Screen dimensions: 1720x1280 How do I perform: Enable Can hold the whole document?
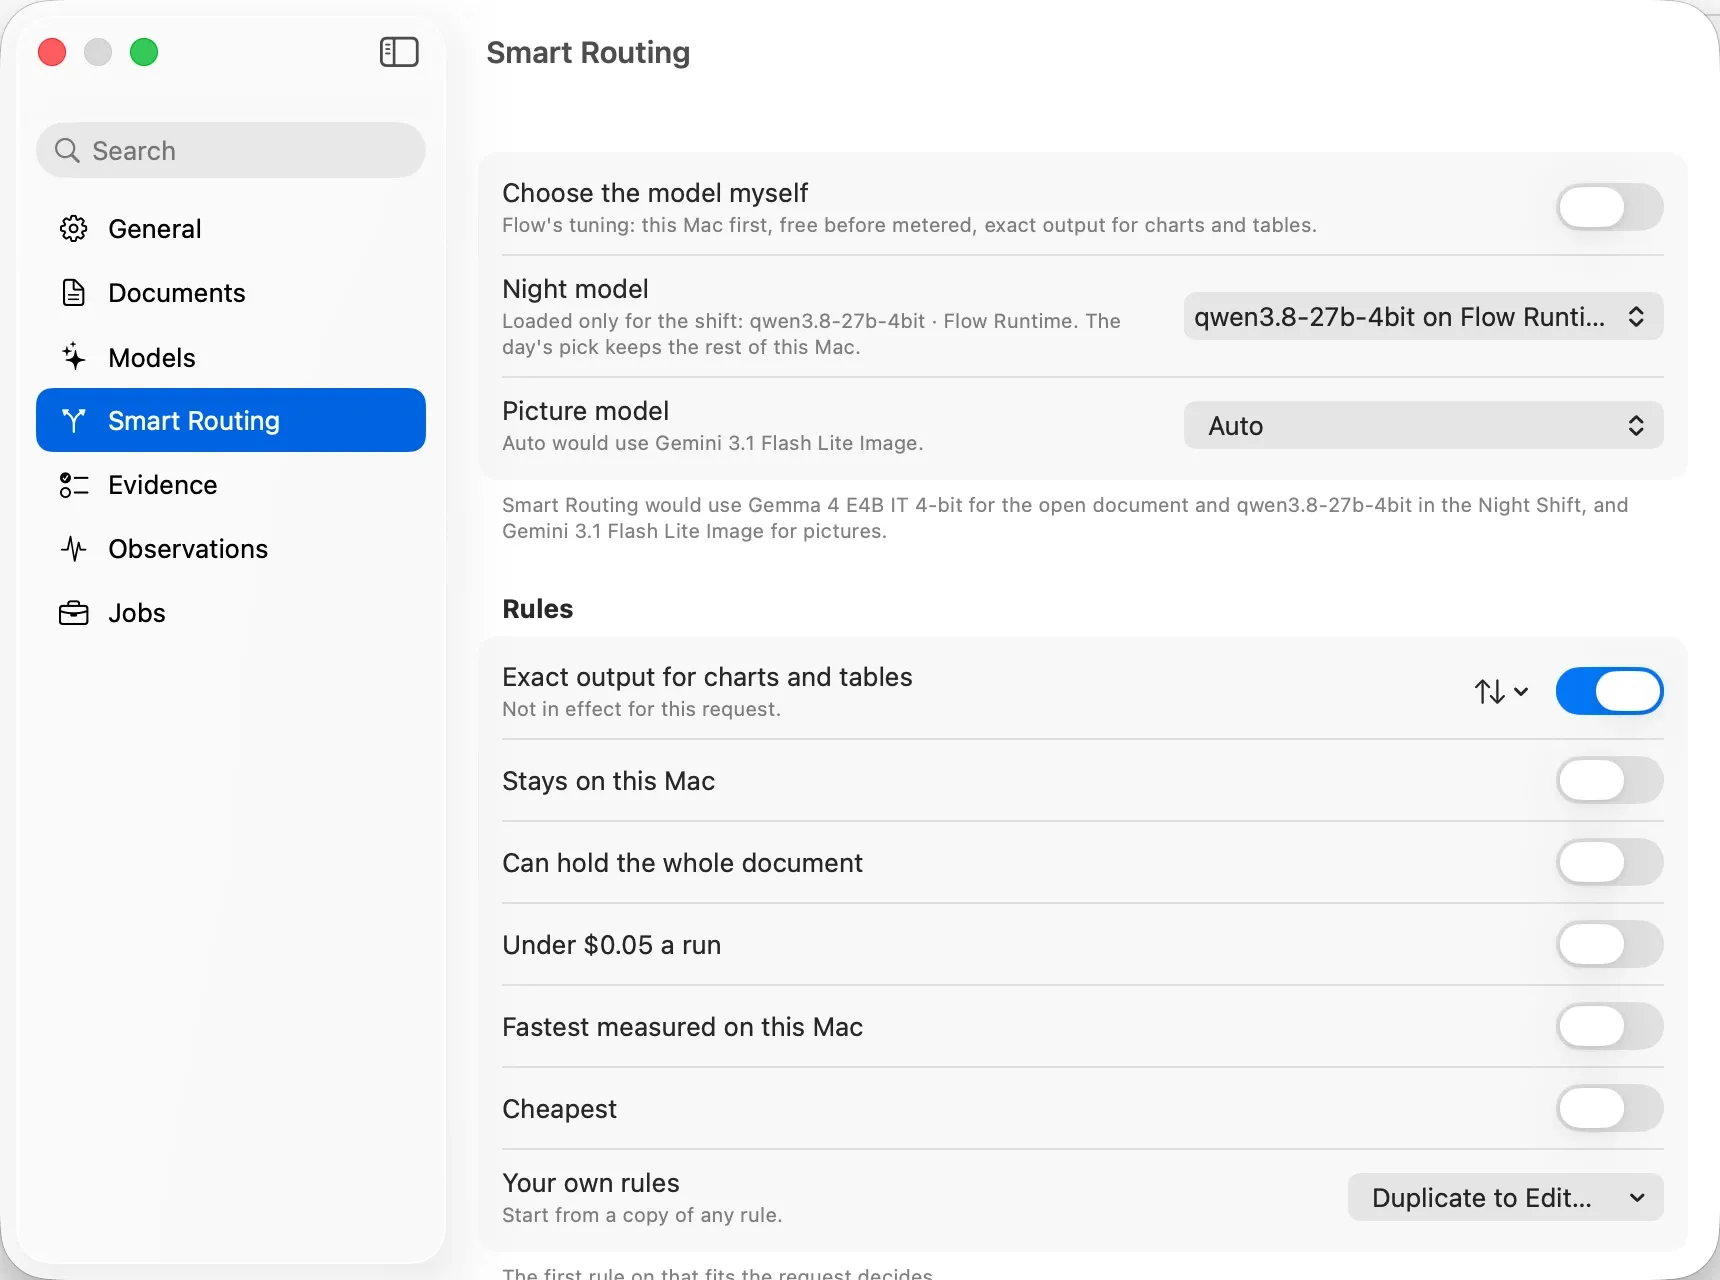[1609, 863]
